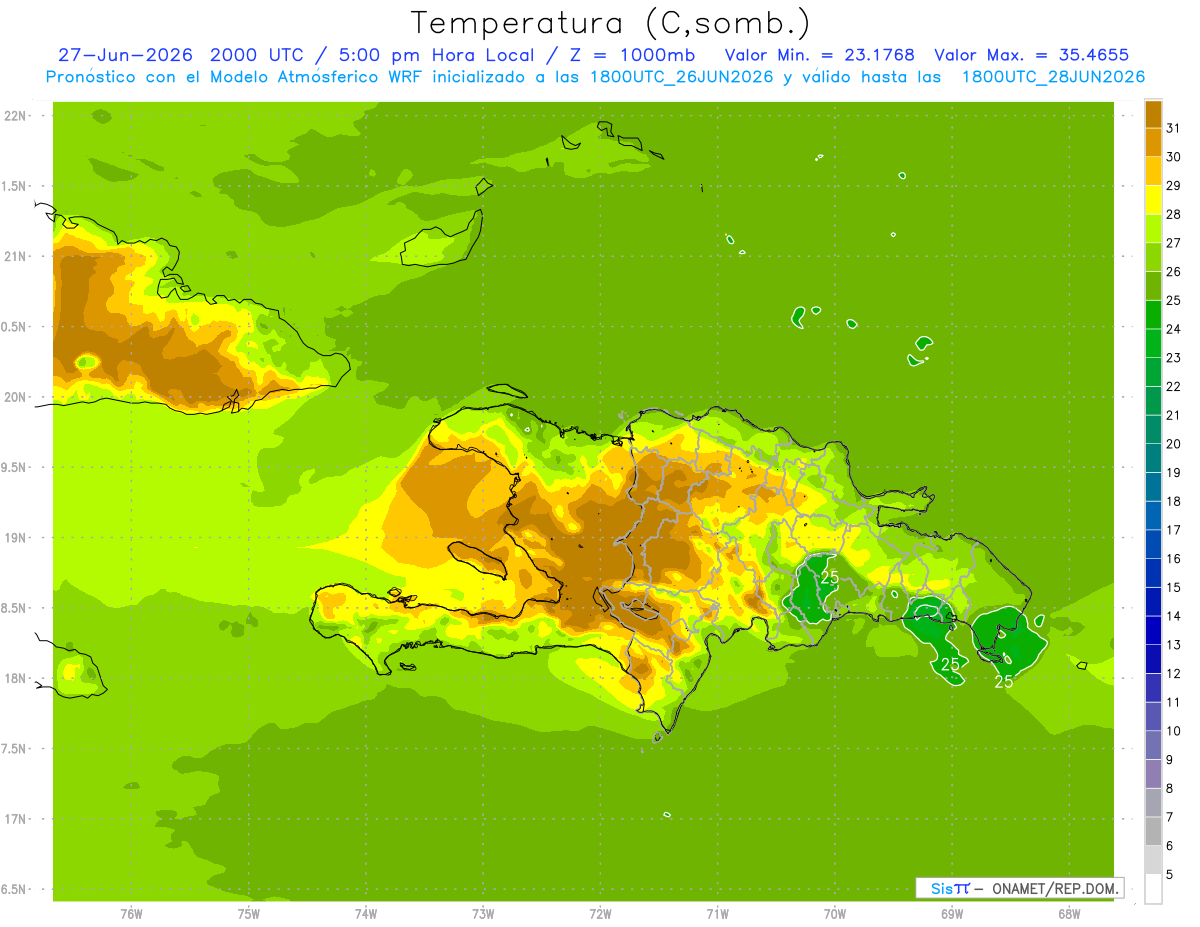1200x927 pixels.
Task: Click the '31' colorbar label
Action: pyautogui.click(x=1173, y=128)
